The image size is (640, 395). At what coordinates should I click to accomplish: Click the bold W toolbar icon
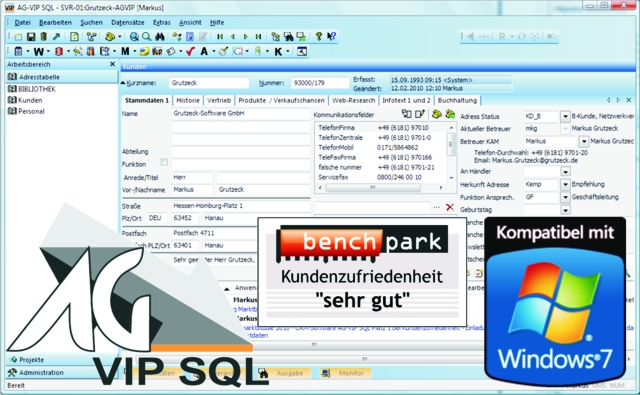pos(38,51)
